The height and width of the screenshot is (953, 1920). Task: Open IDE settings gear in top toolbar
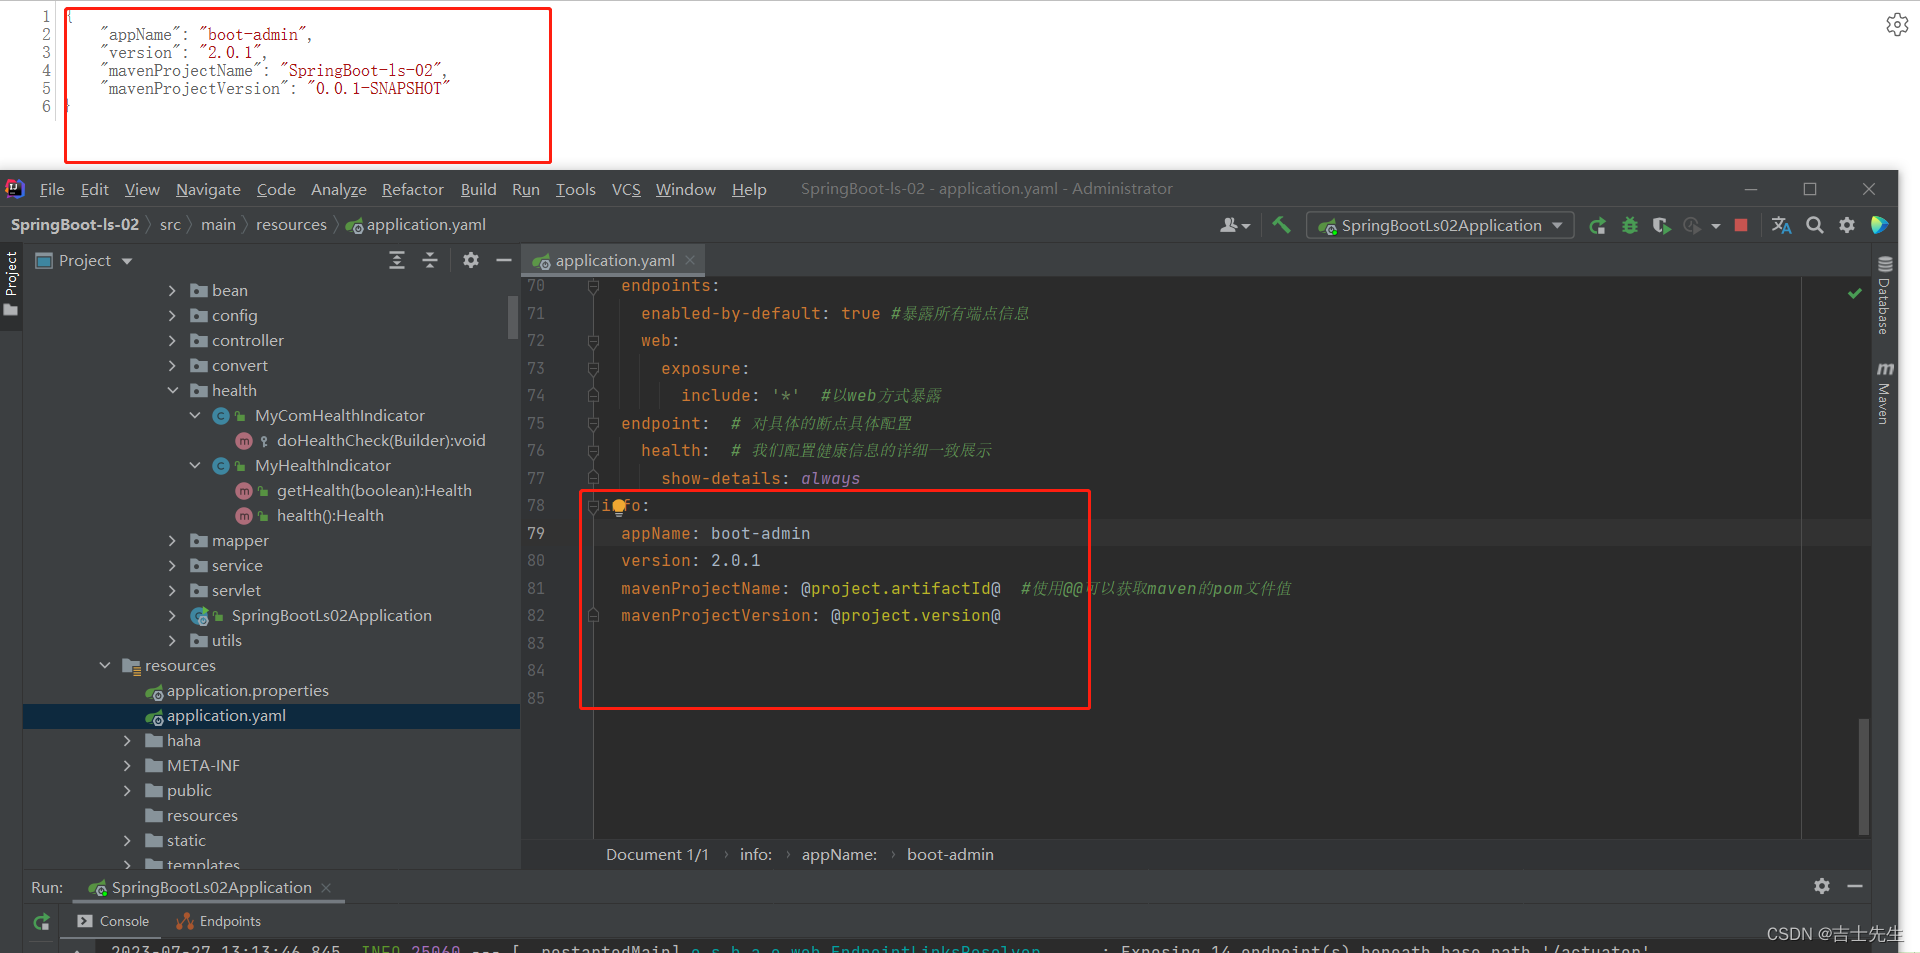pos(1847,226)
